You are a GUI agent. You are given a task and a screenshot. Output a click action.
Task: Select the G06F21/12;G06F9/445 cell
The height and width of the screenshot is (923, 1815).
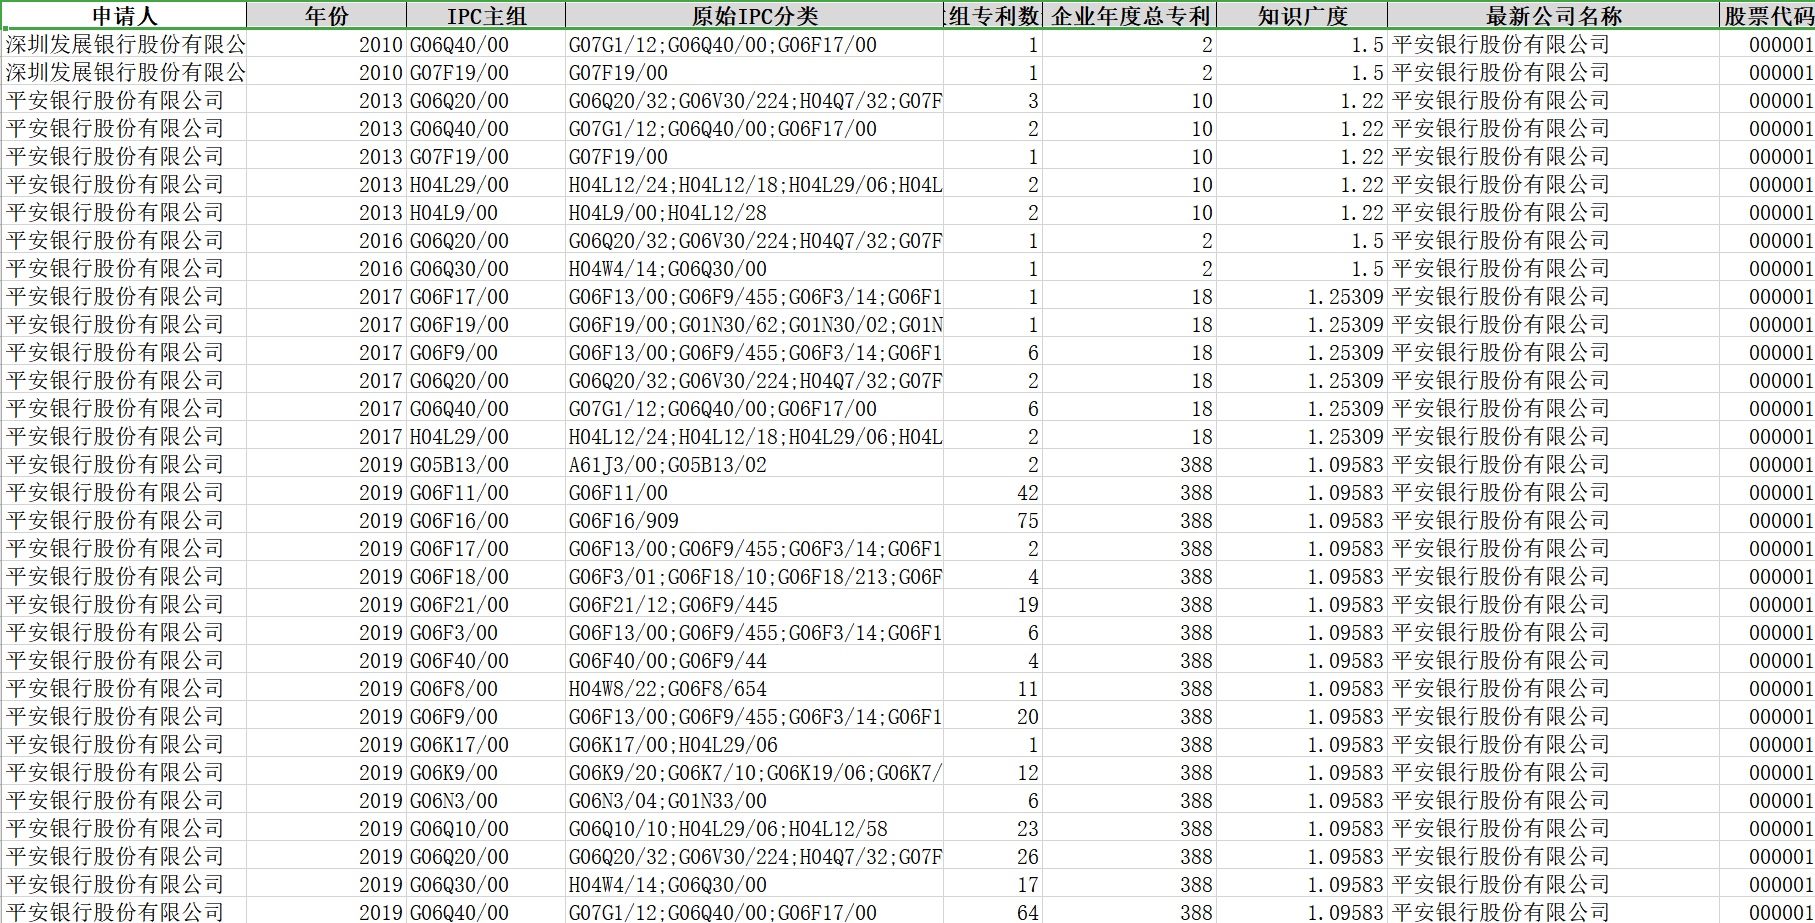[673, 605]
